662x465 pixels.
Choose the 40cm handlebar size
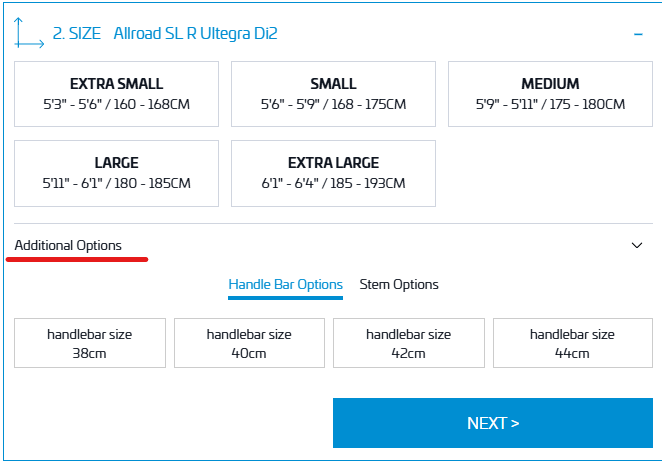coord(249,343)
